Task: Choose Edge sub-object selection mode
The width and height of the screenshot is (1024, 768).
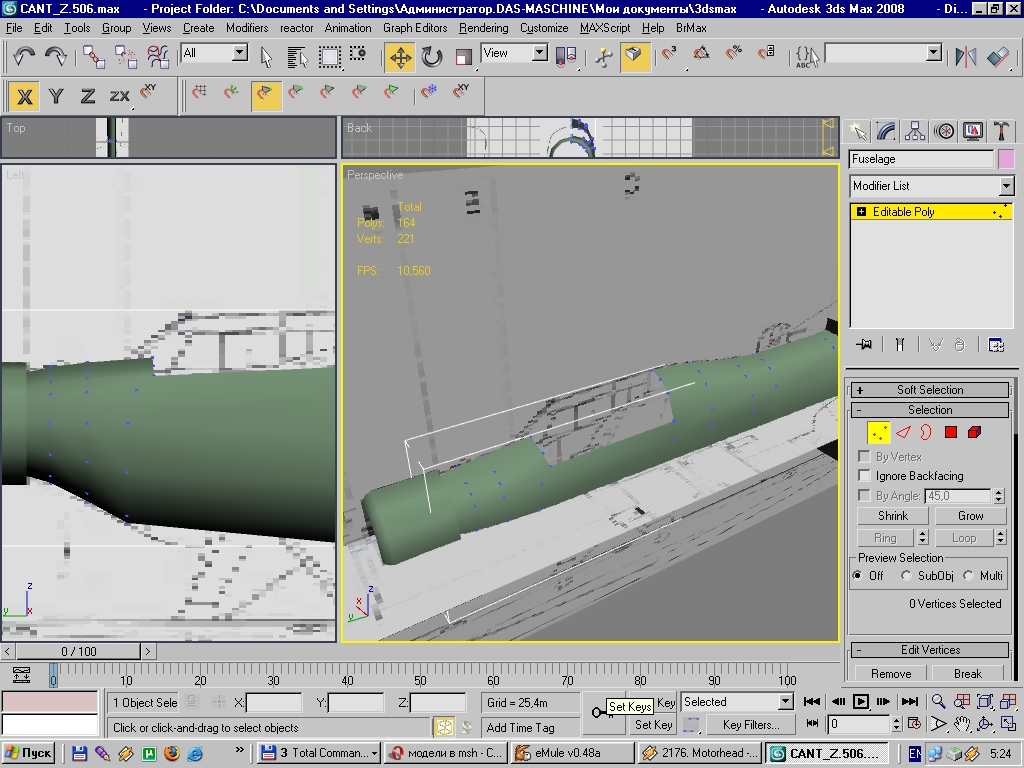Action: tap(903, 432)
